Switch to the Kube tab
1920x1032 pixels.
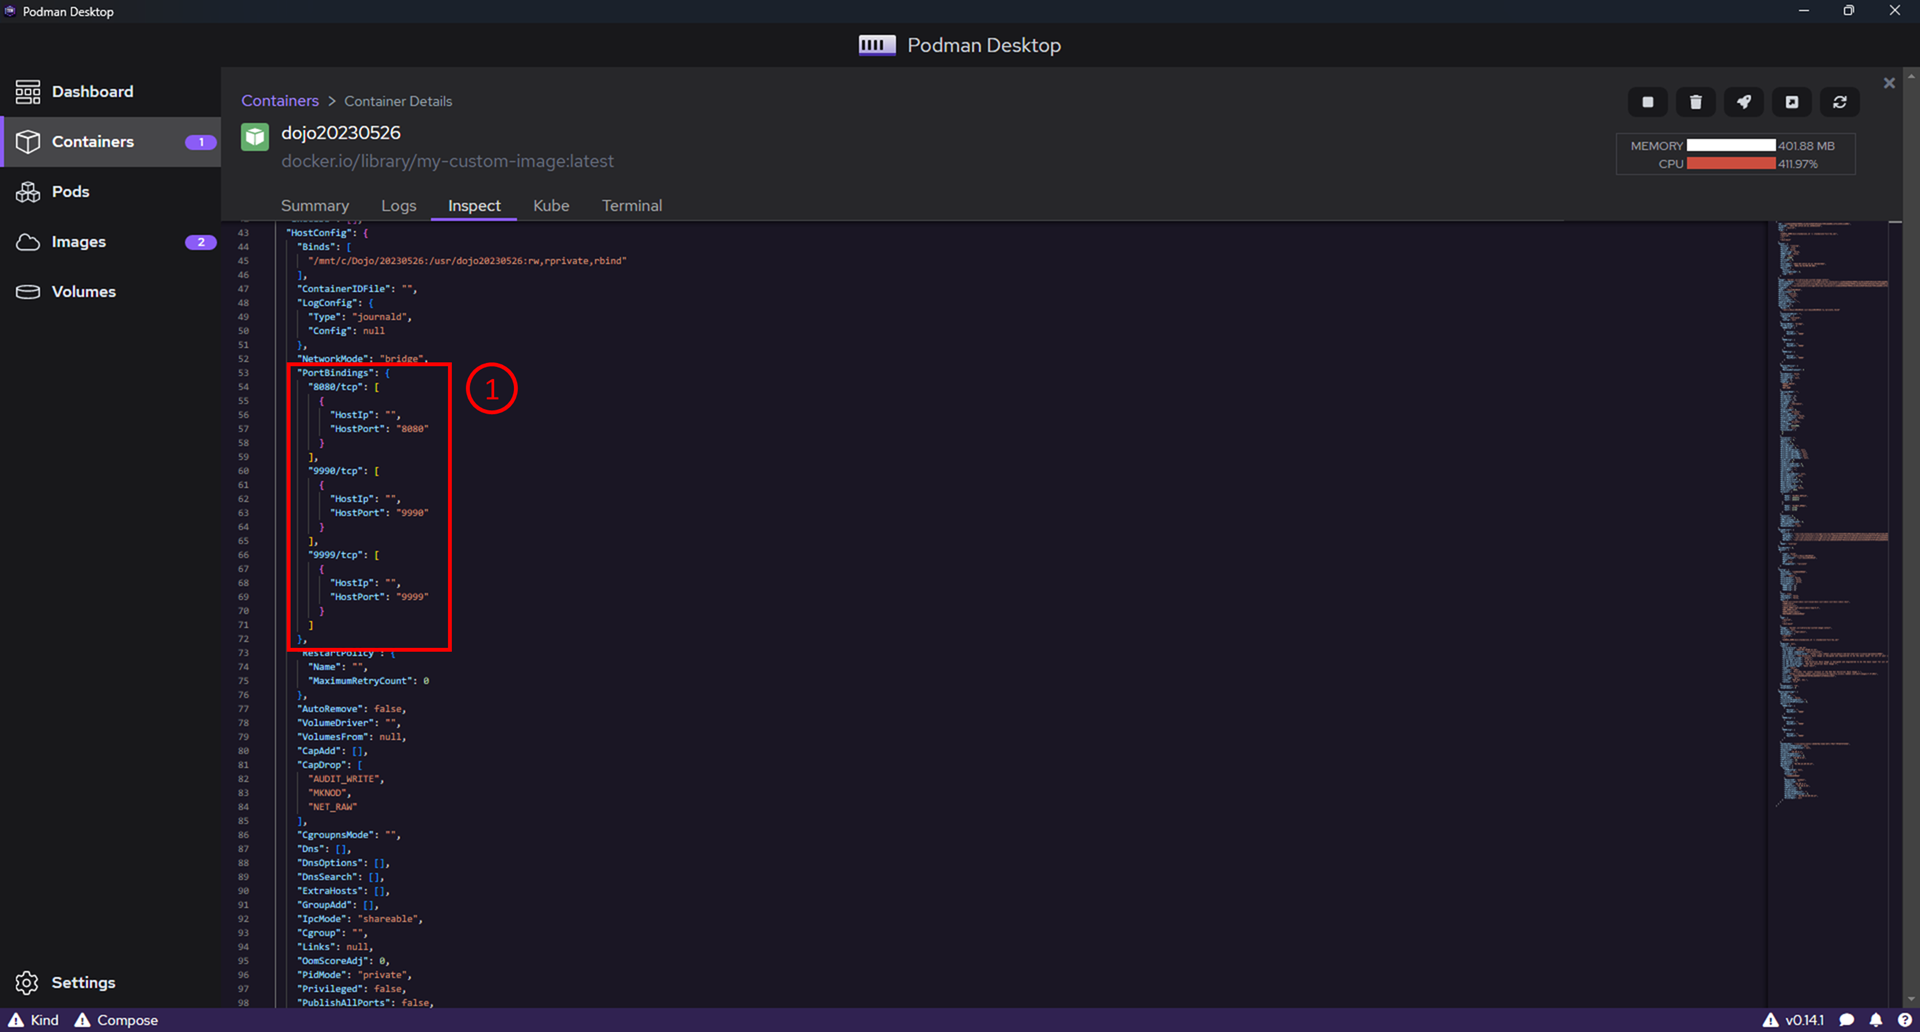pyautogui.click(x=551, y=206)
